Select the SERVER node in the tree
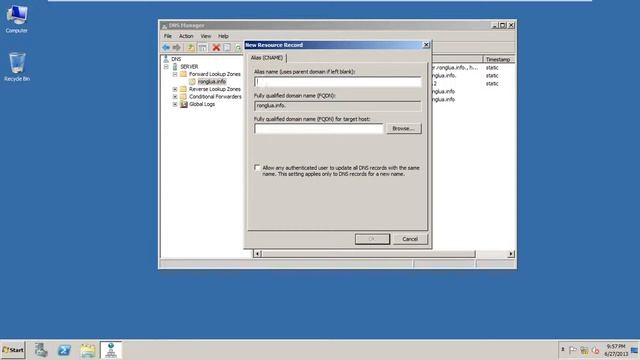 pyautogui.click(x=189, y=67)
